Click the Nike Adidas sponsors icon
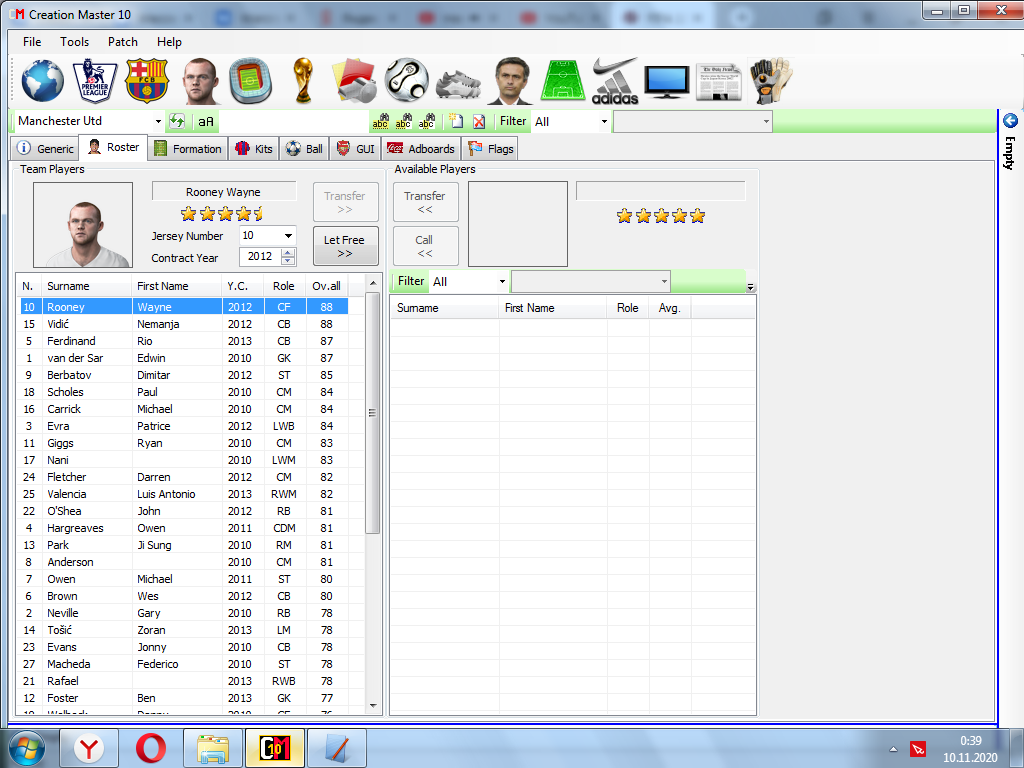 coord(615,80)
